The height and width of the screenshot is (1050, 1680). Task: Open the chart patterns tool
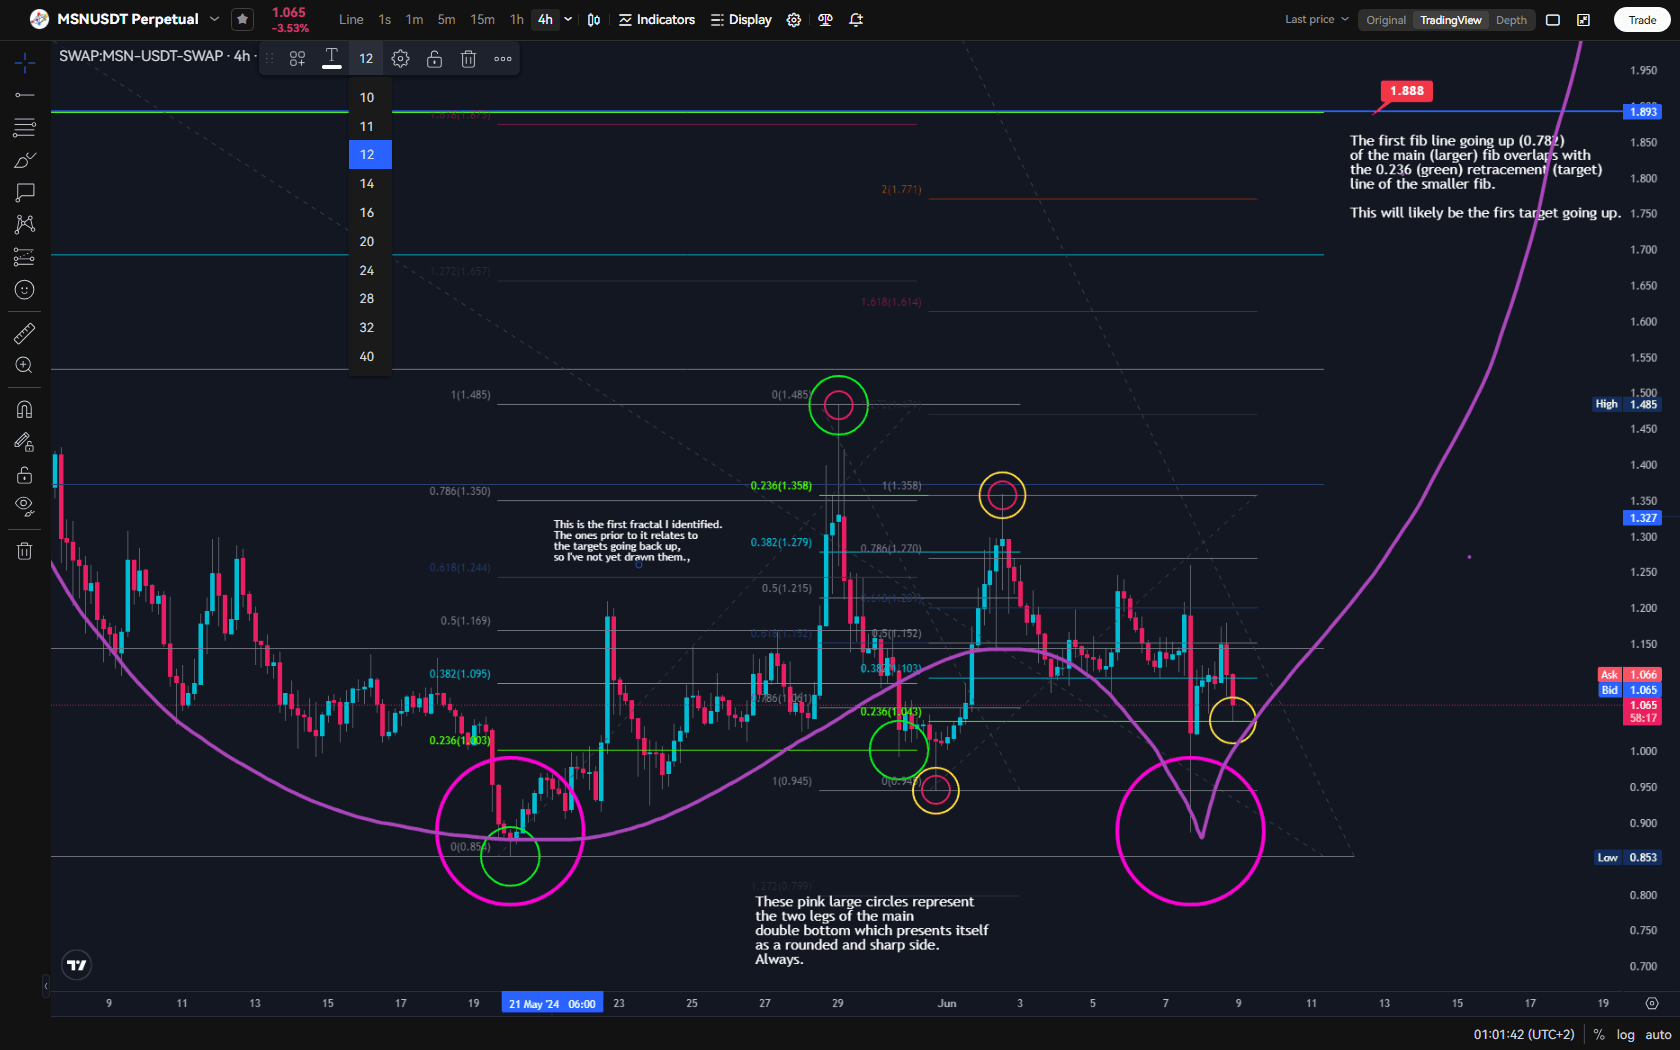[25, 224]
